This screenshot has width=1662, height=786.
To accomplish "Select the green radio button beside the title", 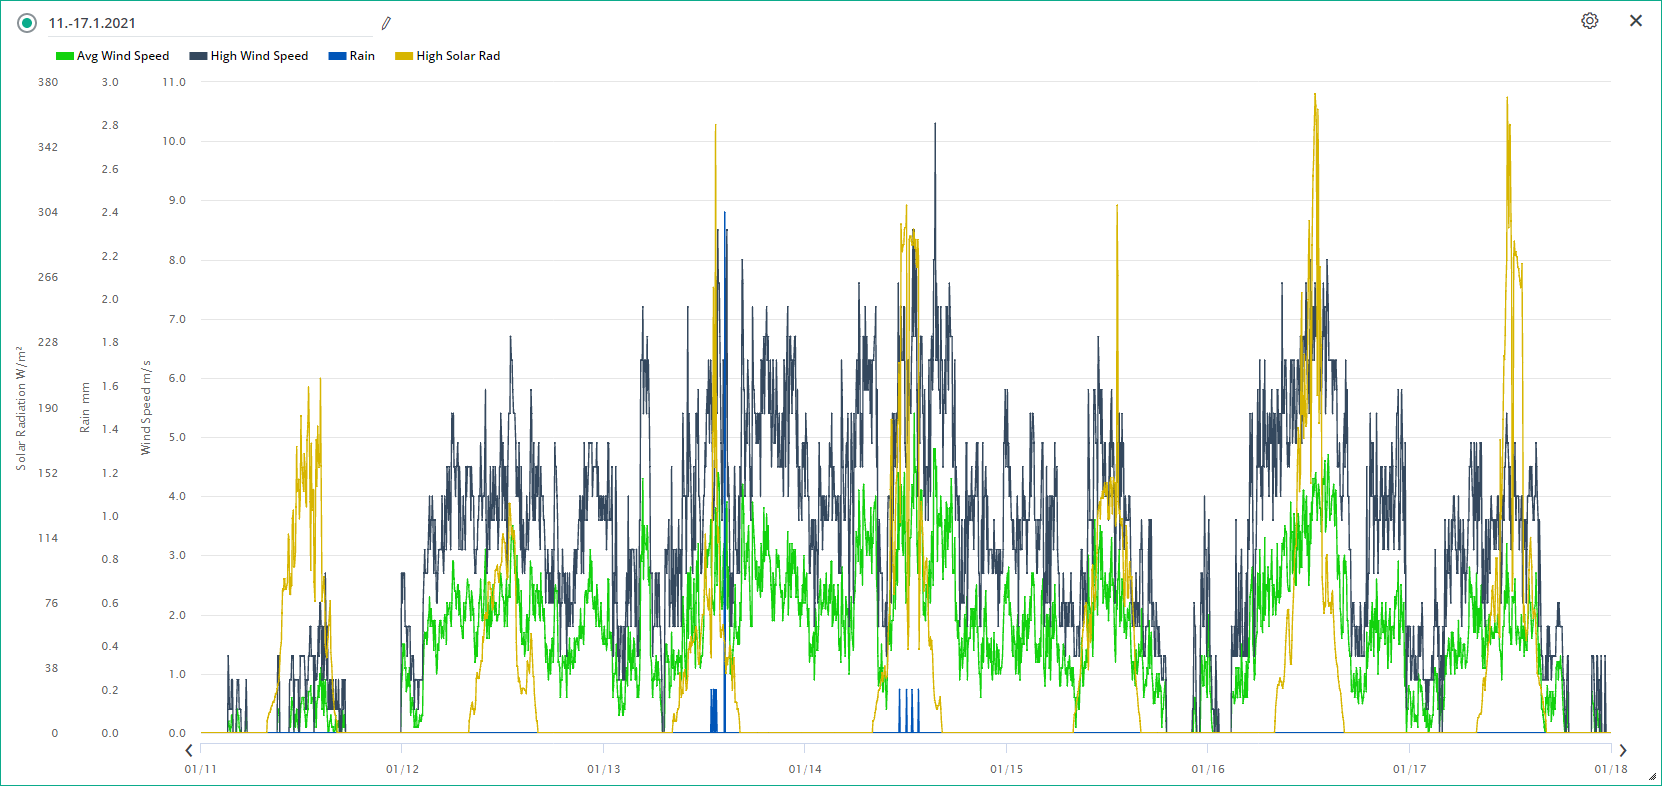I will click(27, 23).
